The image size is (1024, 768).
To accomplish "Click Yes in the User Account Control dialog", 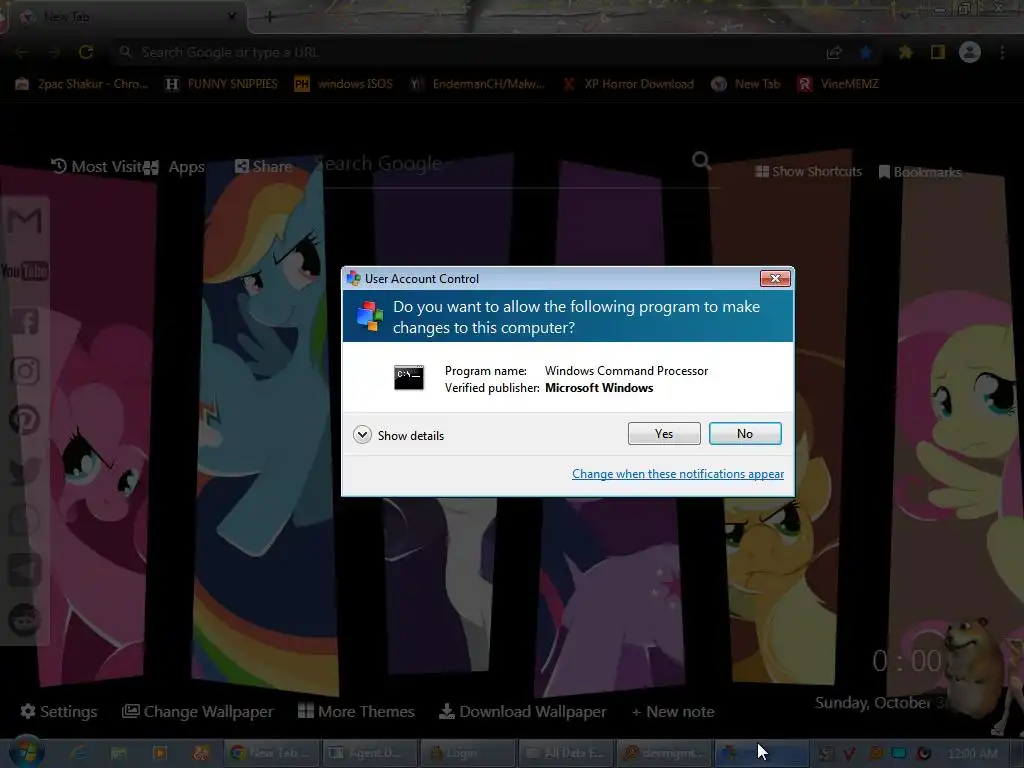I will pyautogui.click(x=664, y=434).
